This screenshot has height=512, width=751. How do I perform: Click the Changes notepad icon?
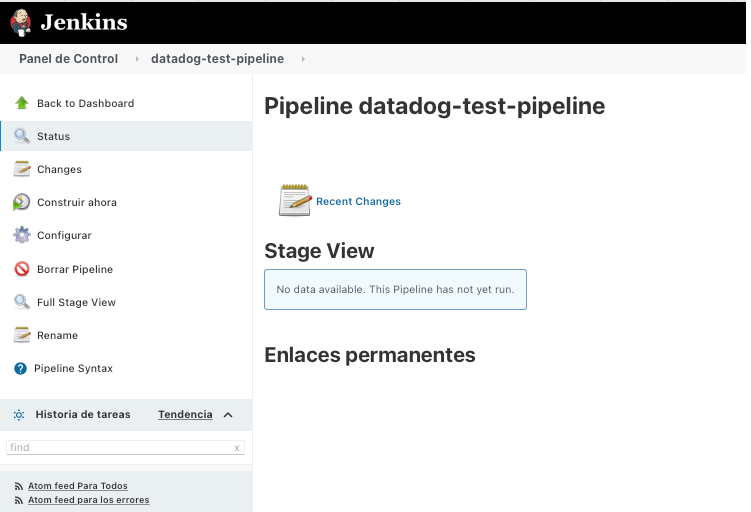(x=22, y=169)
